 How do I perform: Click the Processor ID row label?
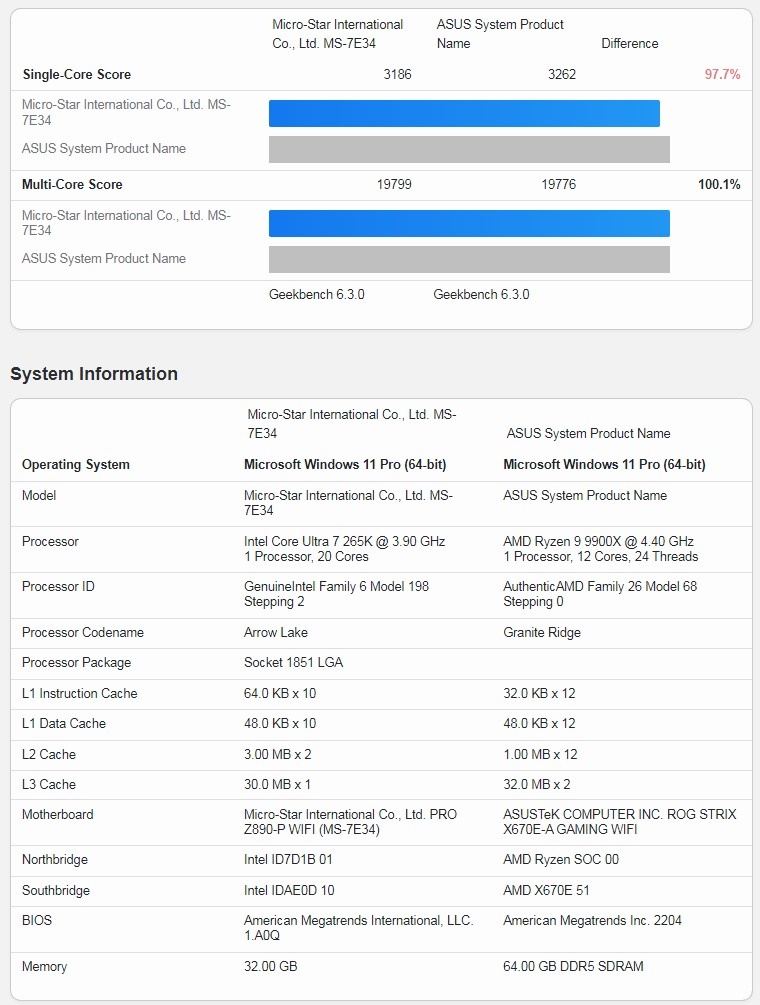pos(58,586)
